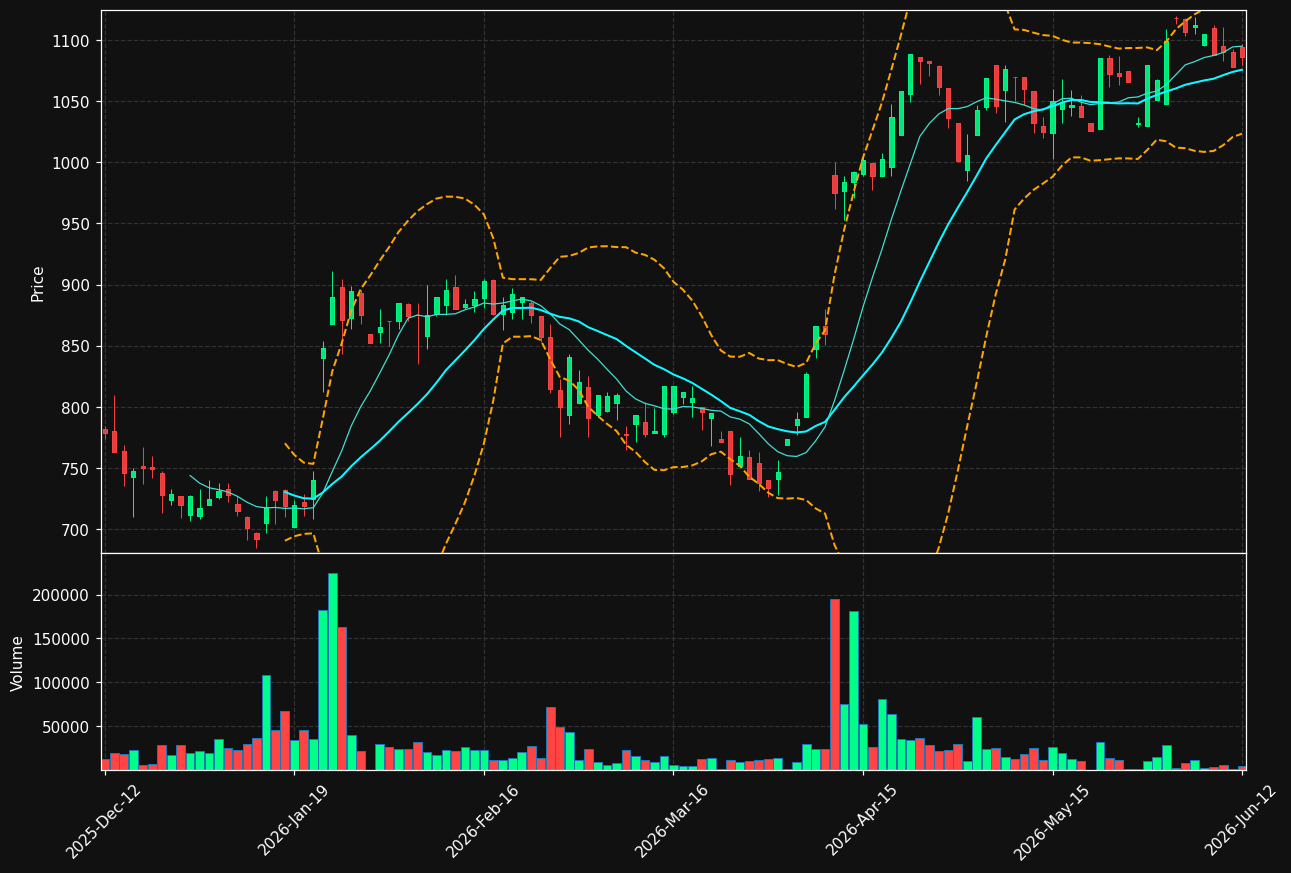Click the Price axis title

38,284
